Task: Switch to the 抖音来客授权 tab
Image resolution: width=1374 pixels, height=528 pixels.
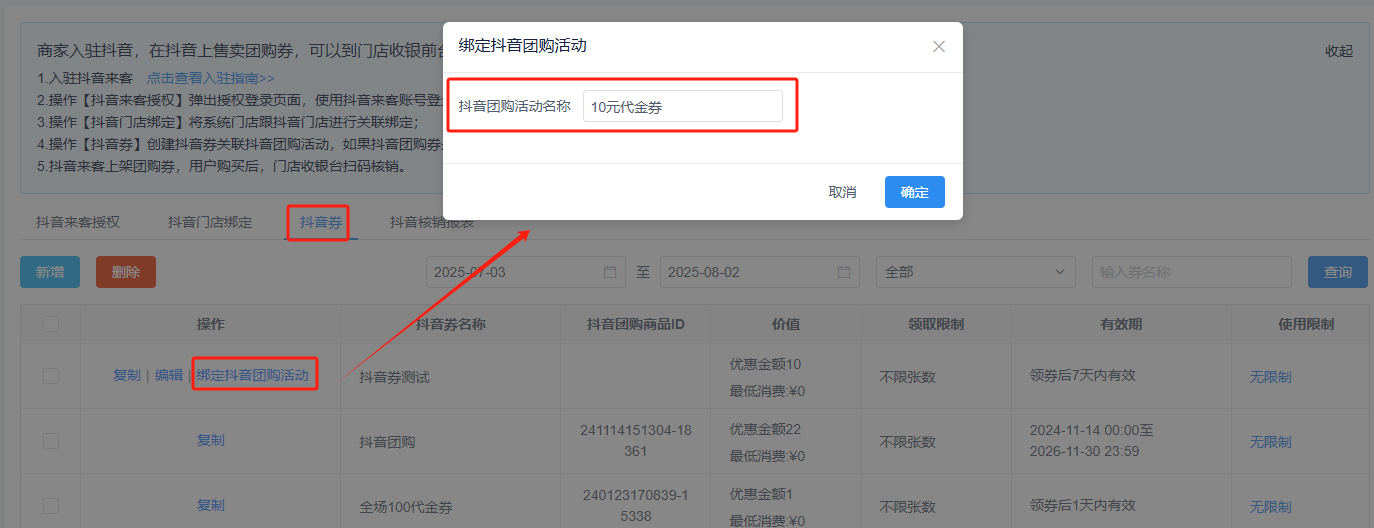Action: (x=78, y=222)
